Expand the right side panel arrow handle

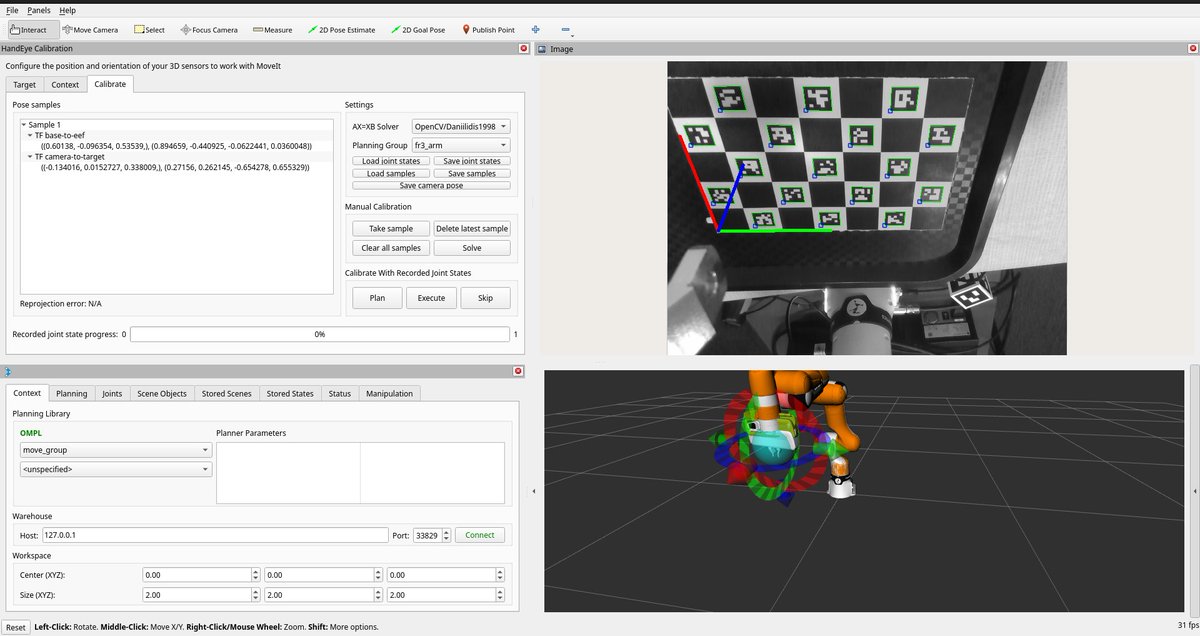[1196, 491]
